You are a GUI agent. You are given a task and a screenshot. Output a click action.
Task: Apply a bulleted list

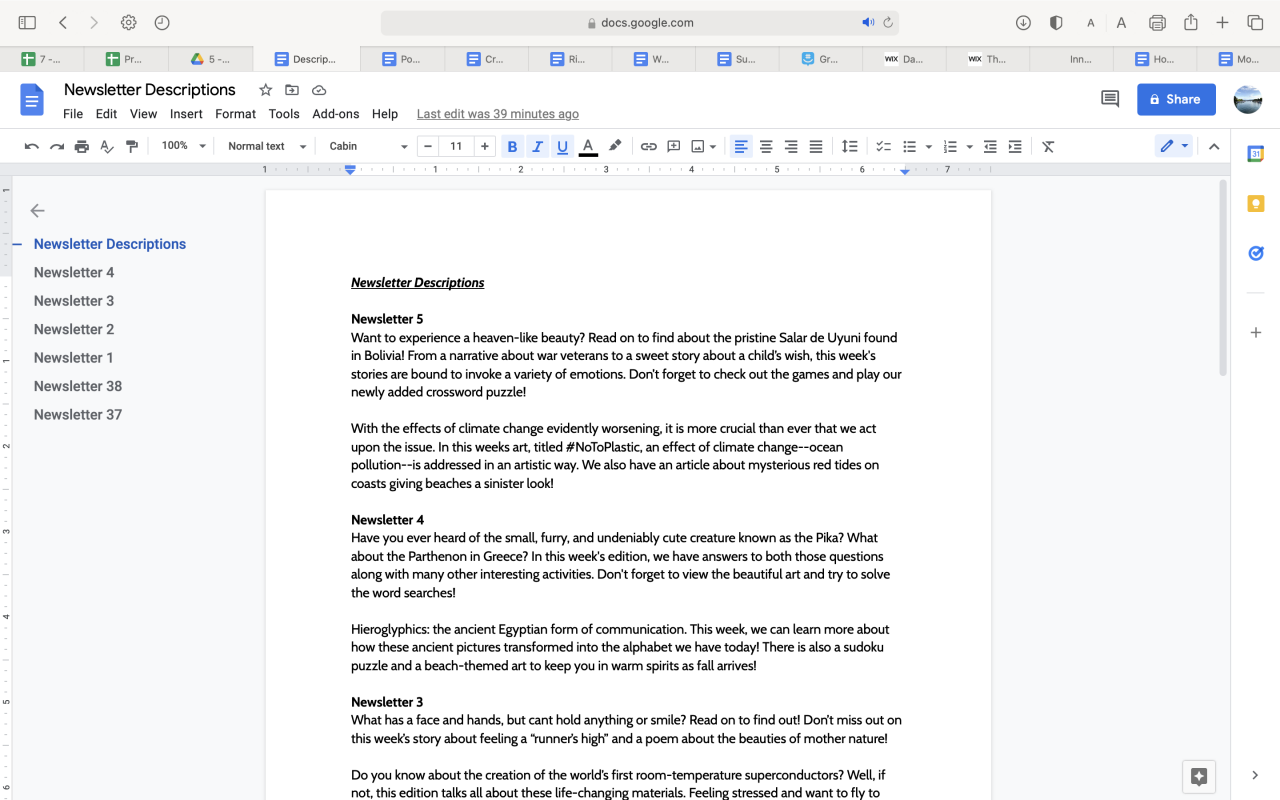pyautogui.click(x=910, y=146)
